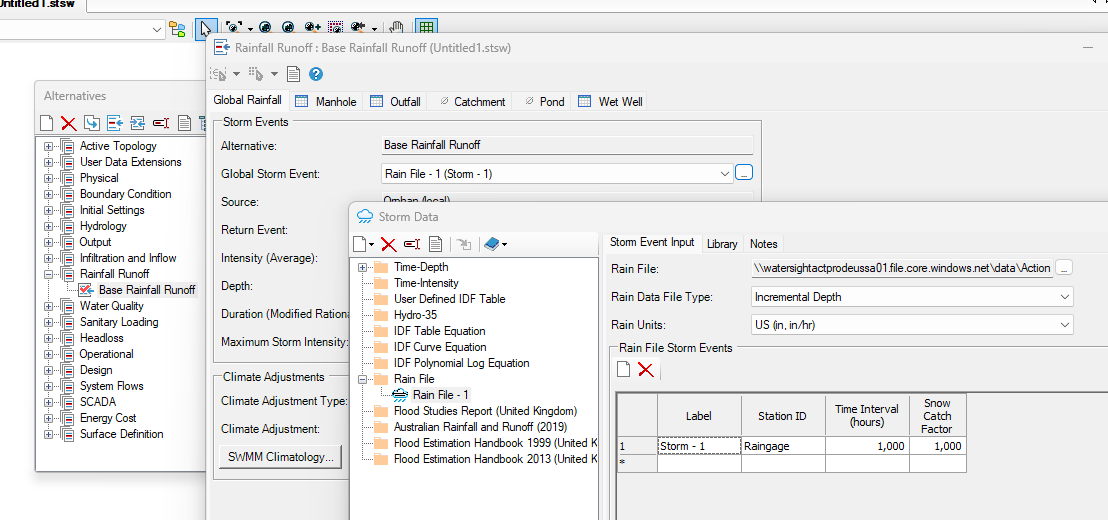Add new row in Rain File Storm Events

[x=623, y=370]
